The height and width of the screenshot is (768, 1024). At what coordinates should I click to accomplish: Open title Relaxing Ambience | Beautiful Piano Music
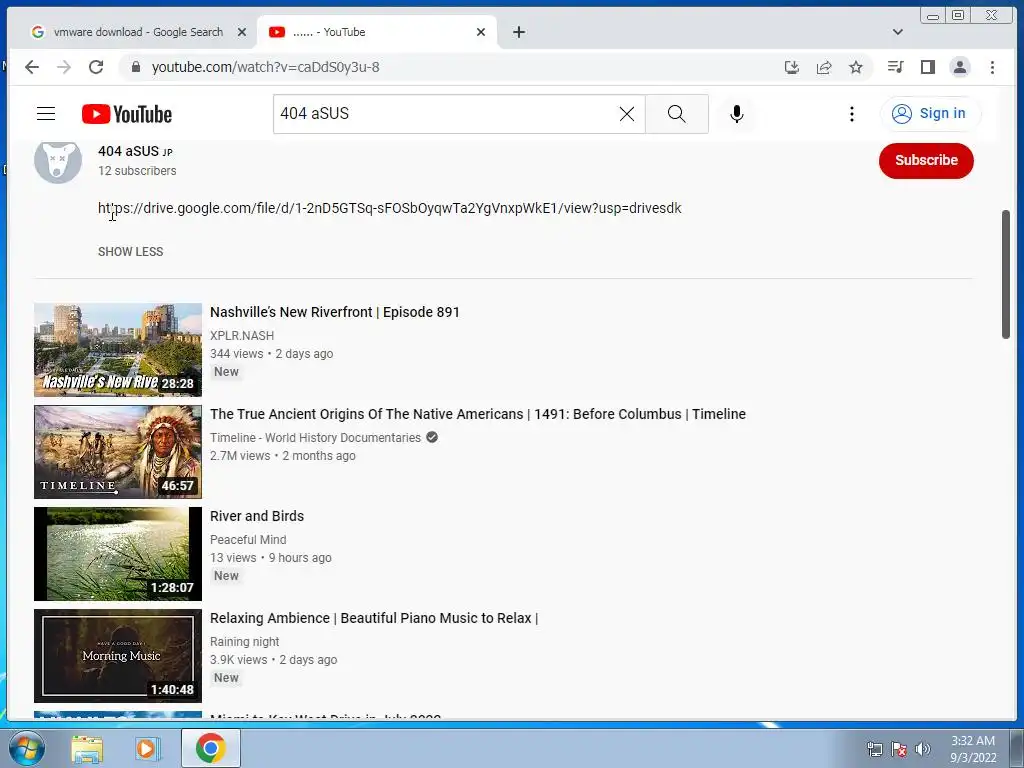point(374,618)
